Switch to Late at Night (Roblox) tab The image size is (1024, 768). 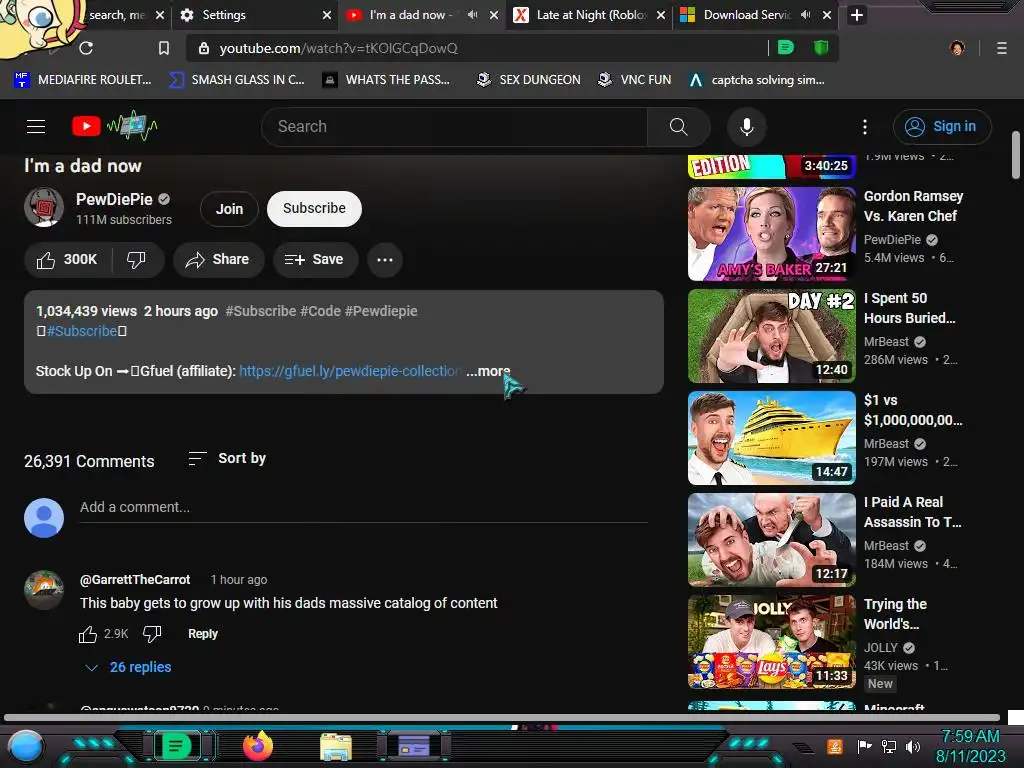(x=590, y=15)
